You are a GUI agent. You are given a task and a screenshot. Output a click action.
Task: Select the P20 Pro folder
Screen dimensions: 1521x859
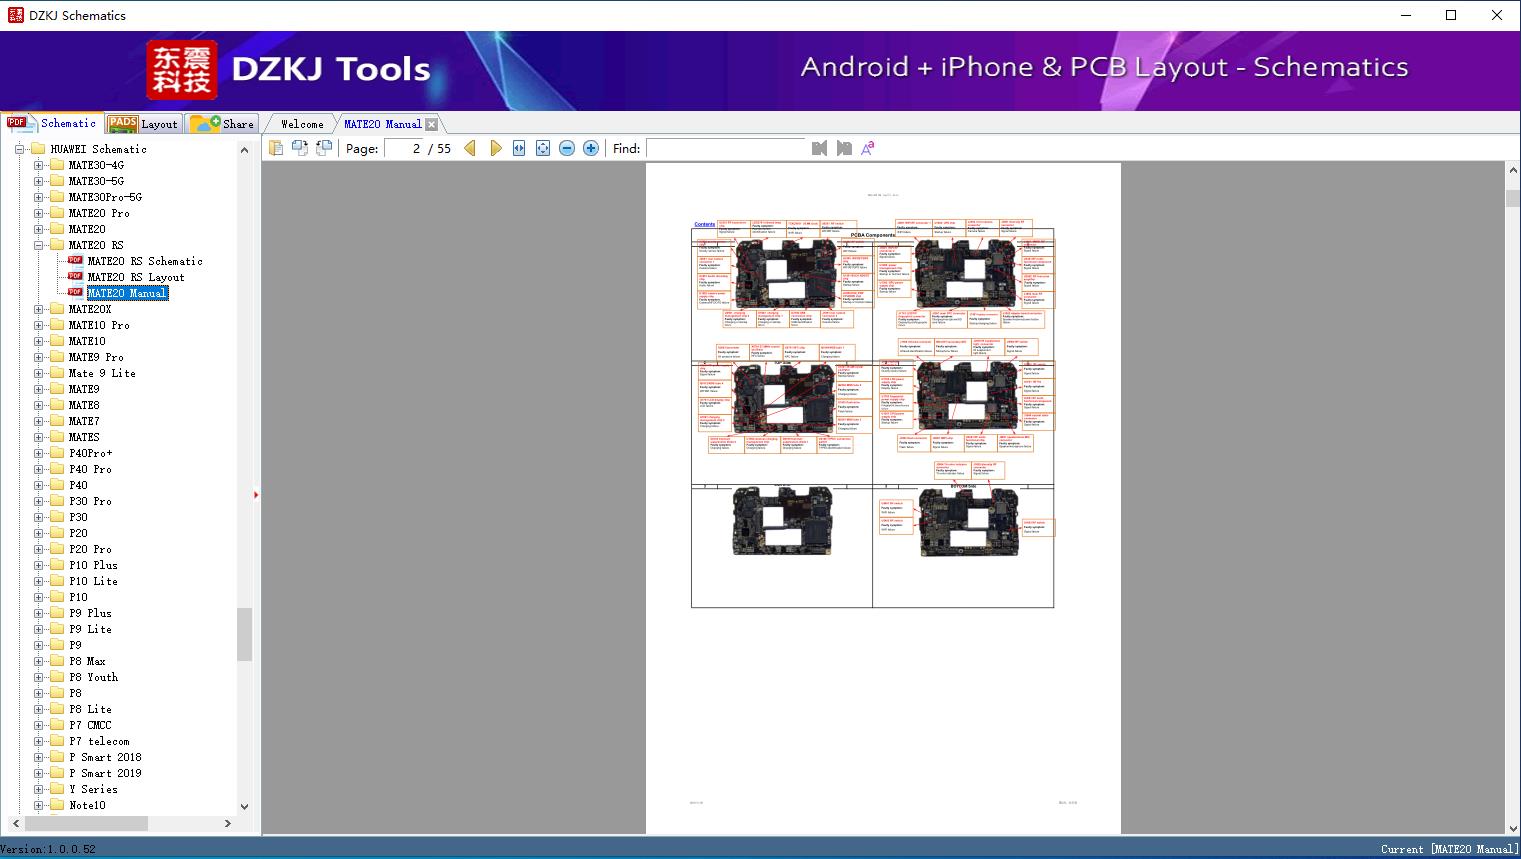pyautogui.click(x=90, y=549)
